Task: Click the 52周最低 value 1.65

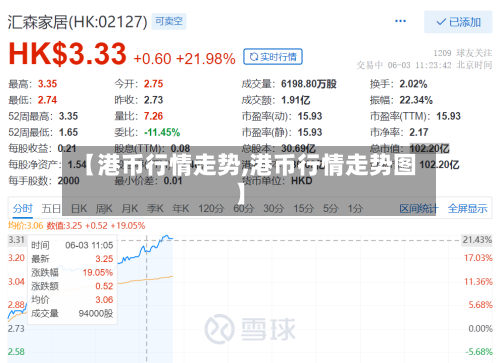Action: click(68, 132)
